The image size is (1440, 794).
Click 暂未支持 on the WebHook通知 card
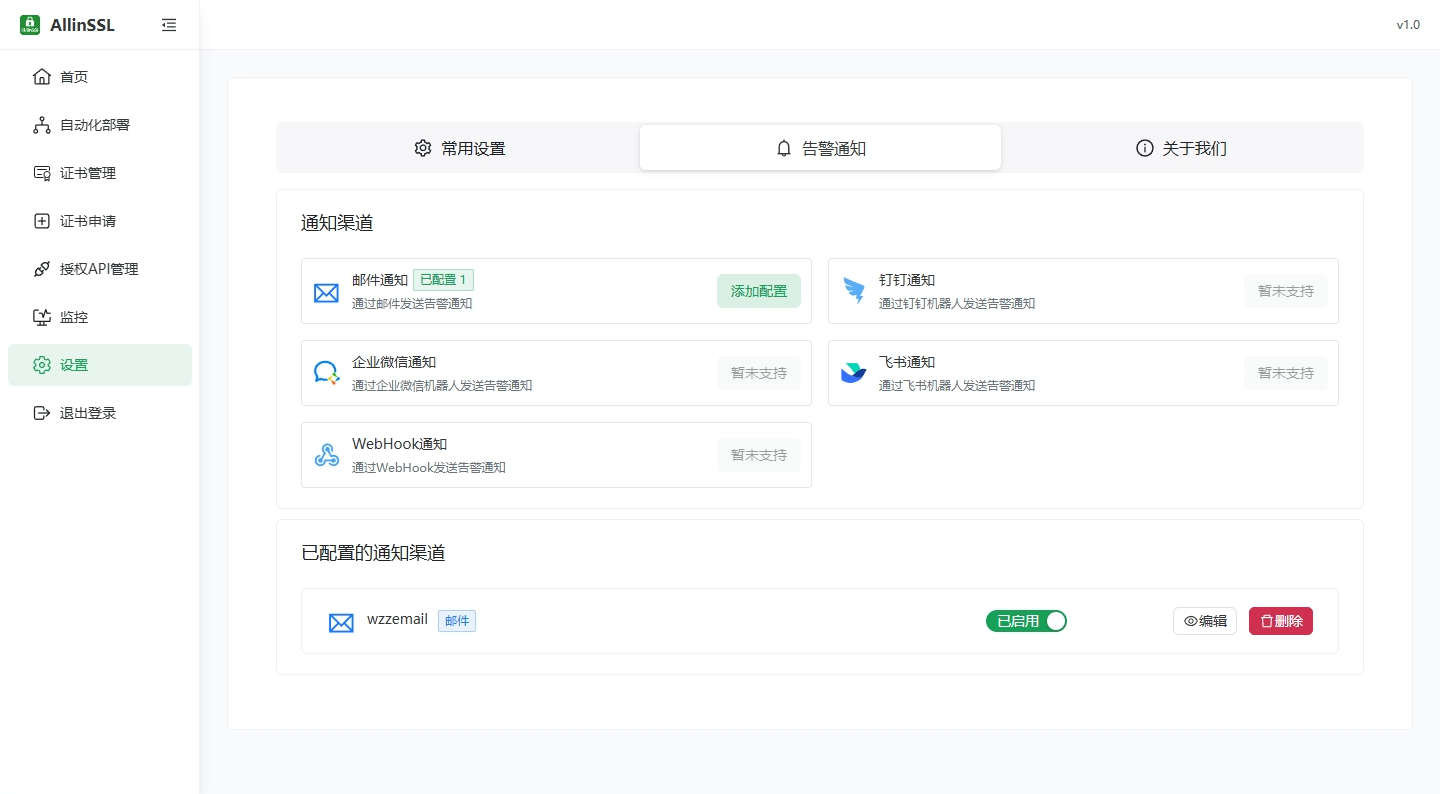click(x=758, y=454)
